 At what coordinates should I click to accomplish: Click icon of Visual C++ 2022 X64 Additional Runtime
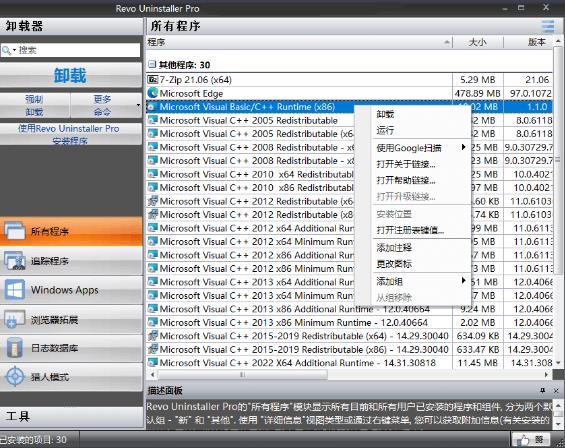[152, 363]
